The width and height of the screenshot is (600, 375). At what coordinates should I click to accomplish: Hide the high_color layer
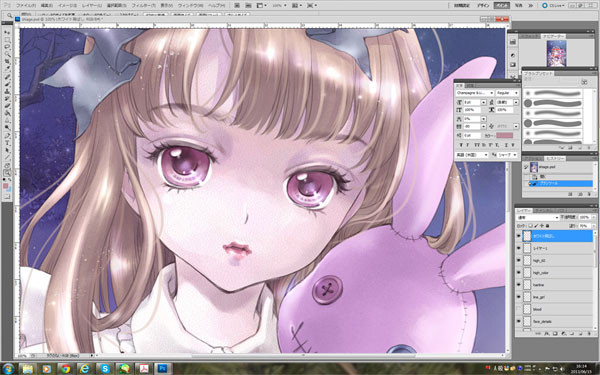(x=518, y=273)
